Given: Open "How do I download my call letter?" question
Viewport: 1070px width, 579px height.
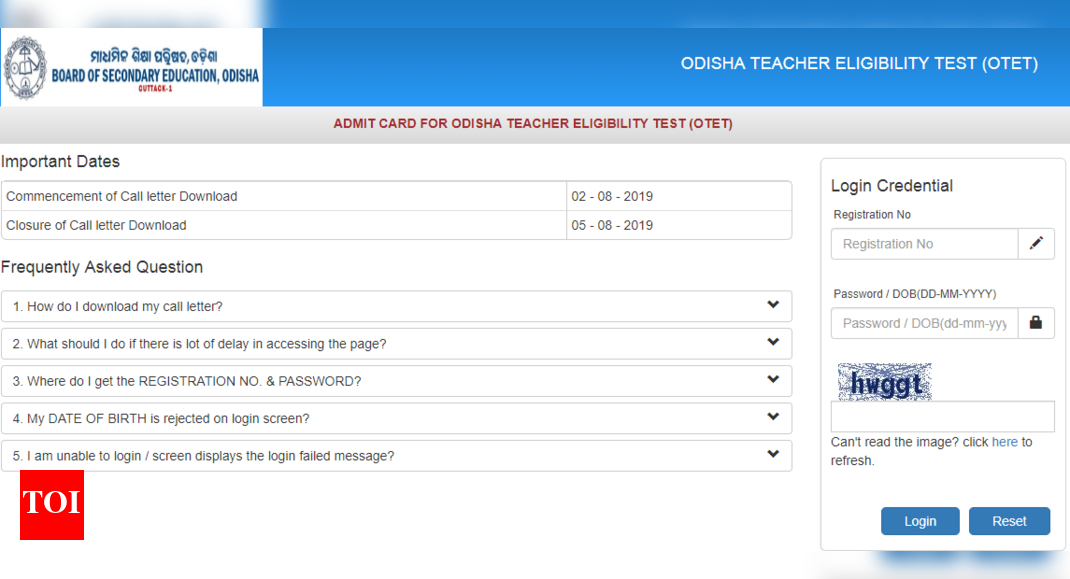Looking at the screenshot, I should 118,306.
